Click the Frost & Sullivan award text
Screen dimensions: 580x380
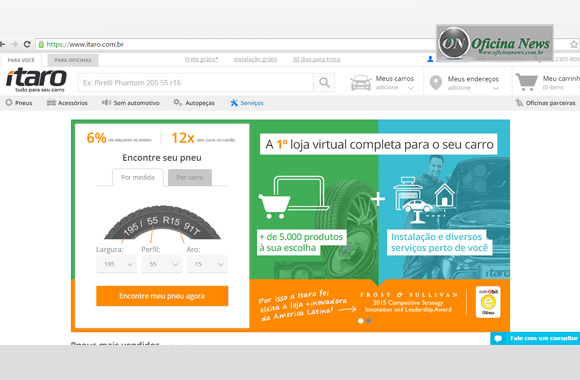(x=408, y=302)
